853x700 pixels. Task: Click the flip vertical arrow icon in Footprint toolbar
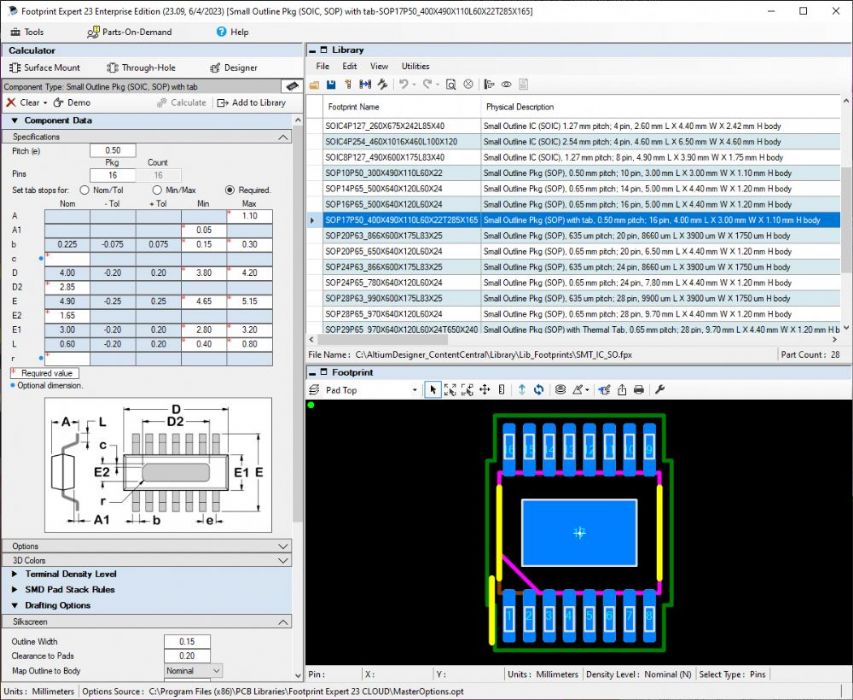[522, 389]
